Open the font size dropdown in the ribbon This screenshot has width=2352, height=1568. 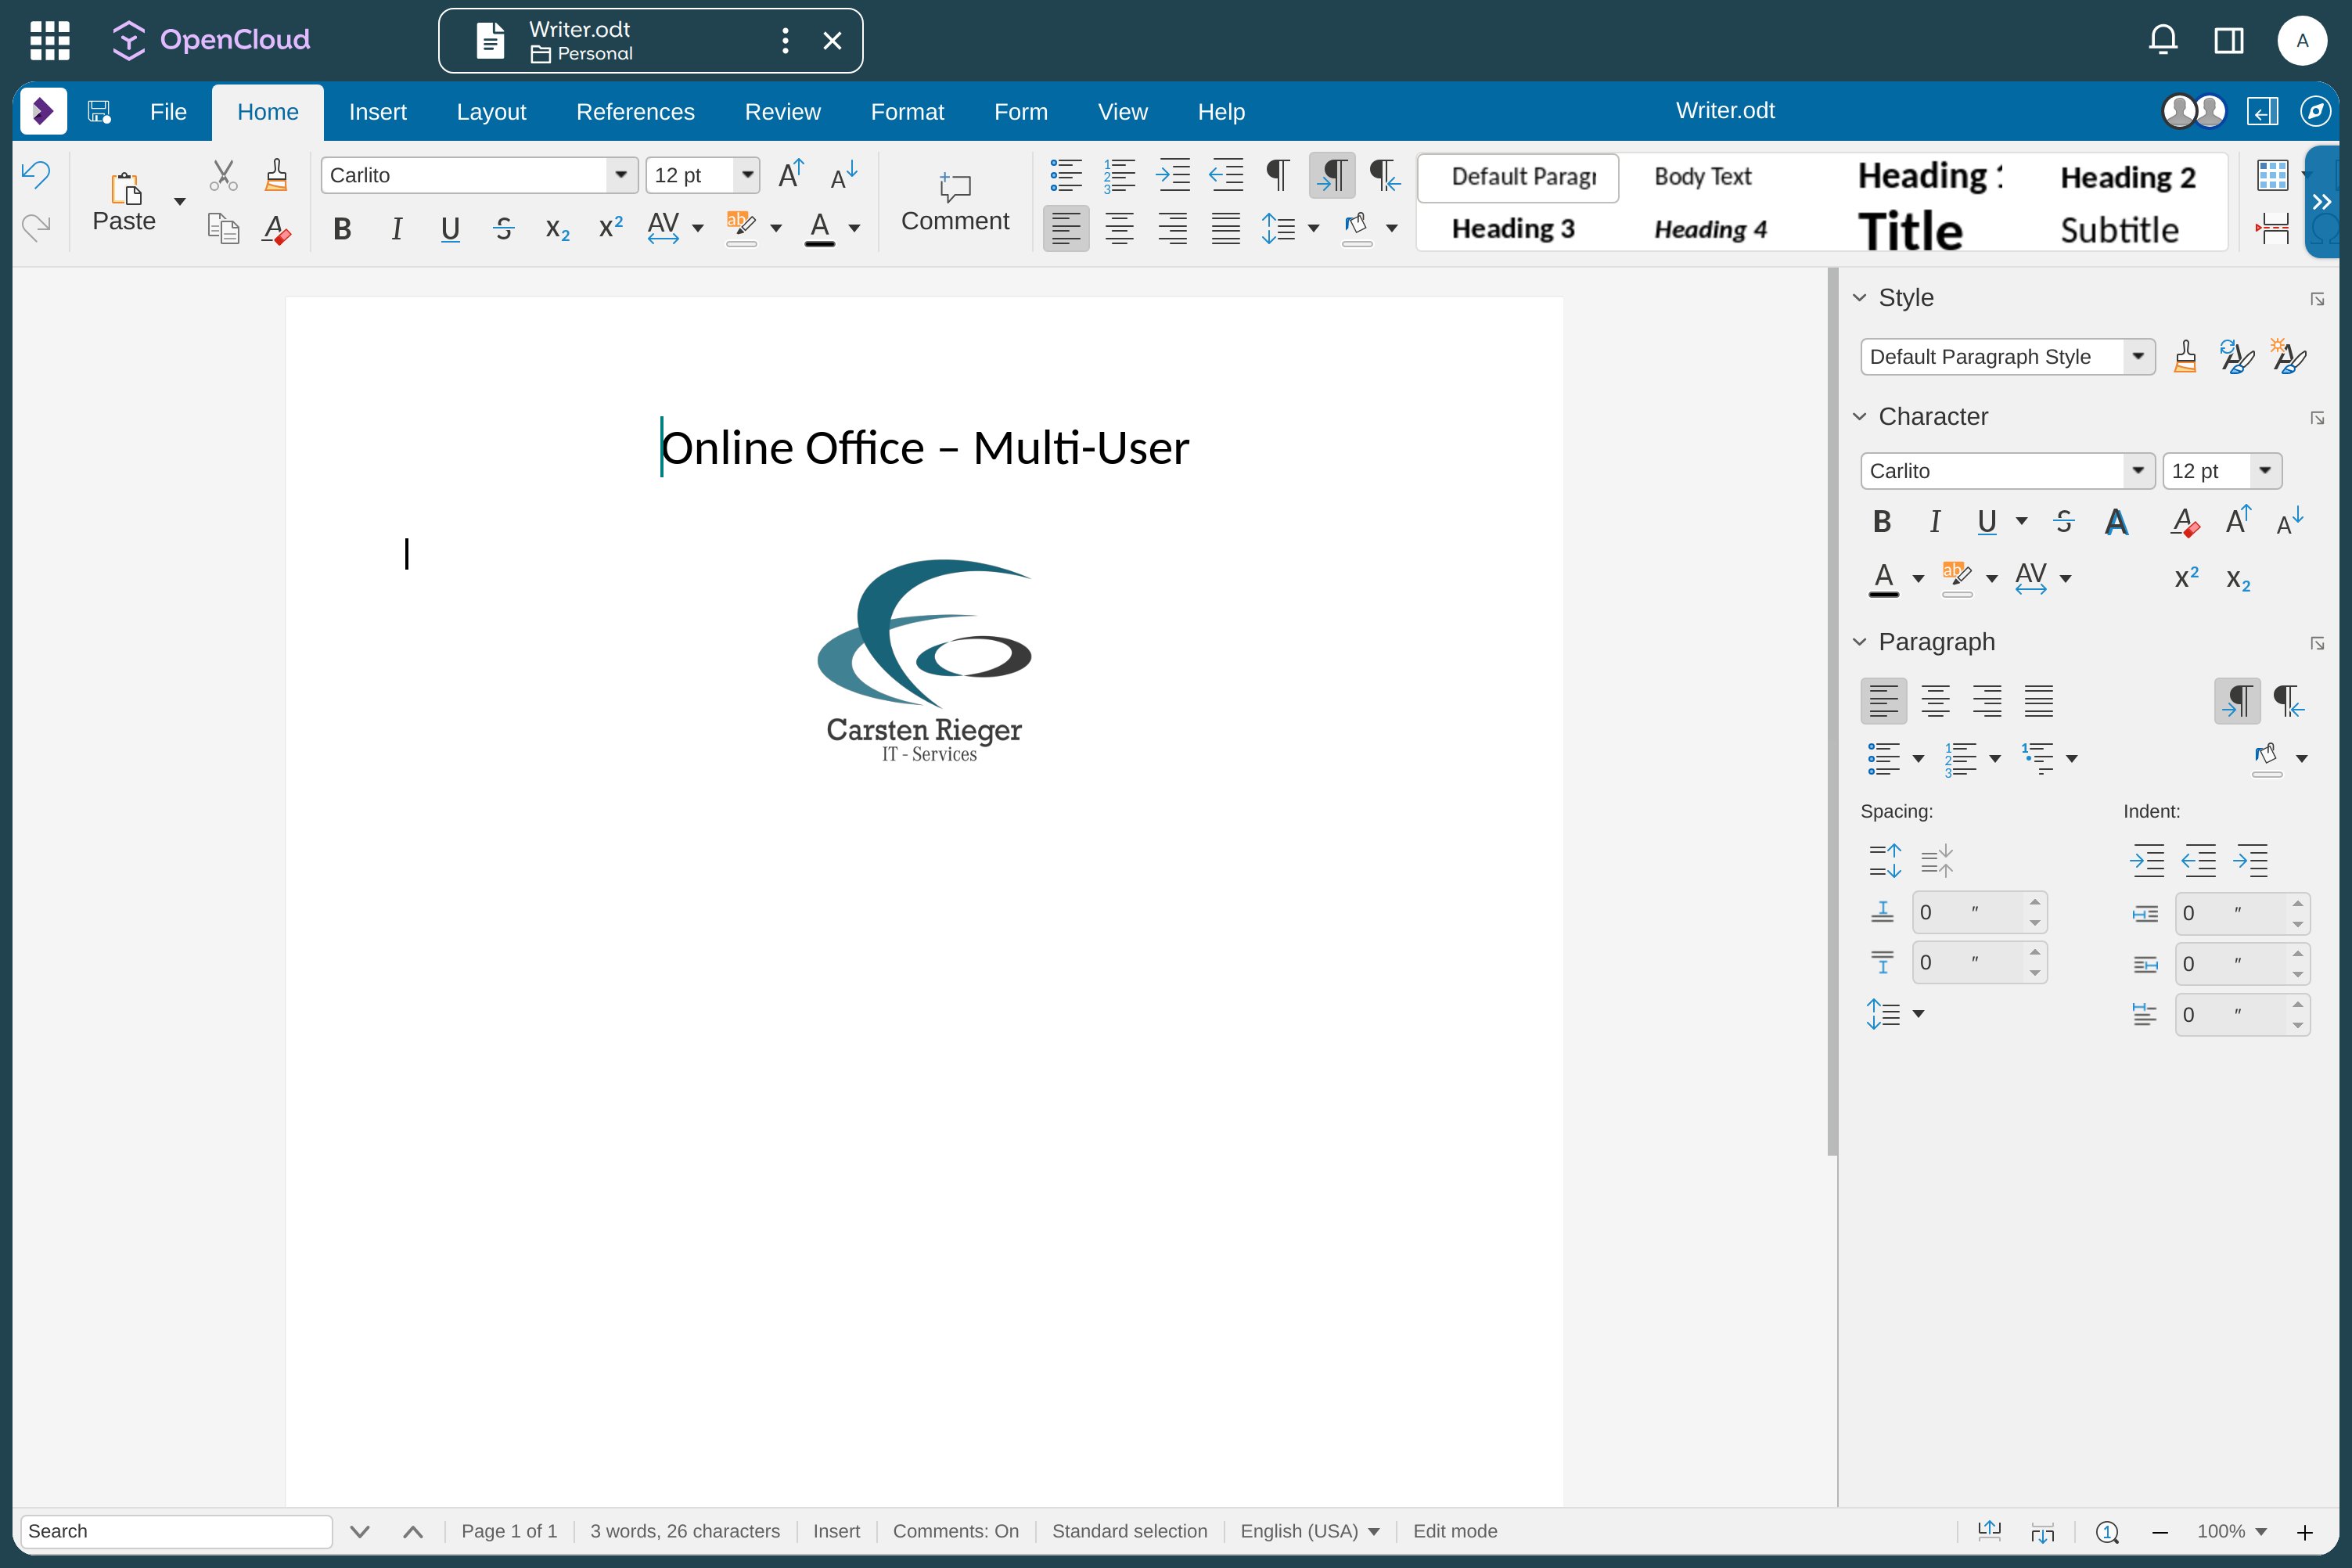click(747, 175)
